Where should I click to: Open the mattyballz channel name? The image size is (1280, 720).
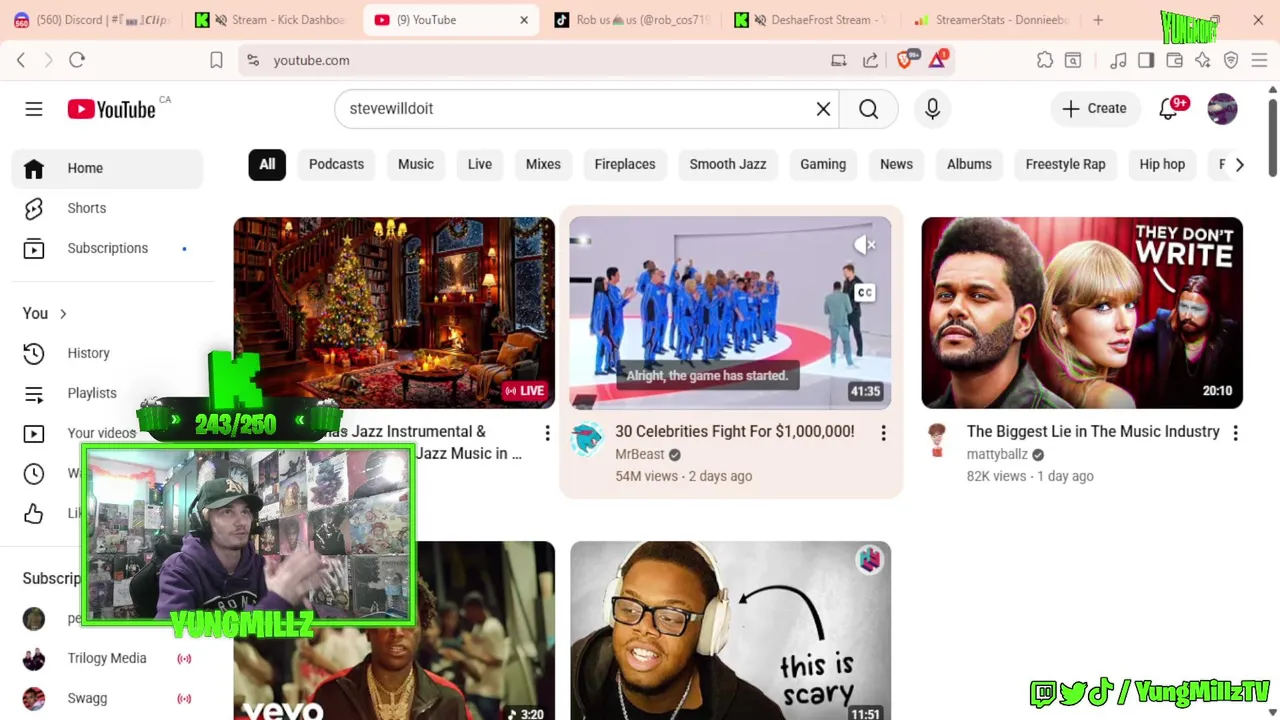click(997, 454)
